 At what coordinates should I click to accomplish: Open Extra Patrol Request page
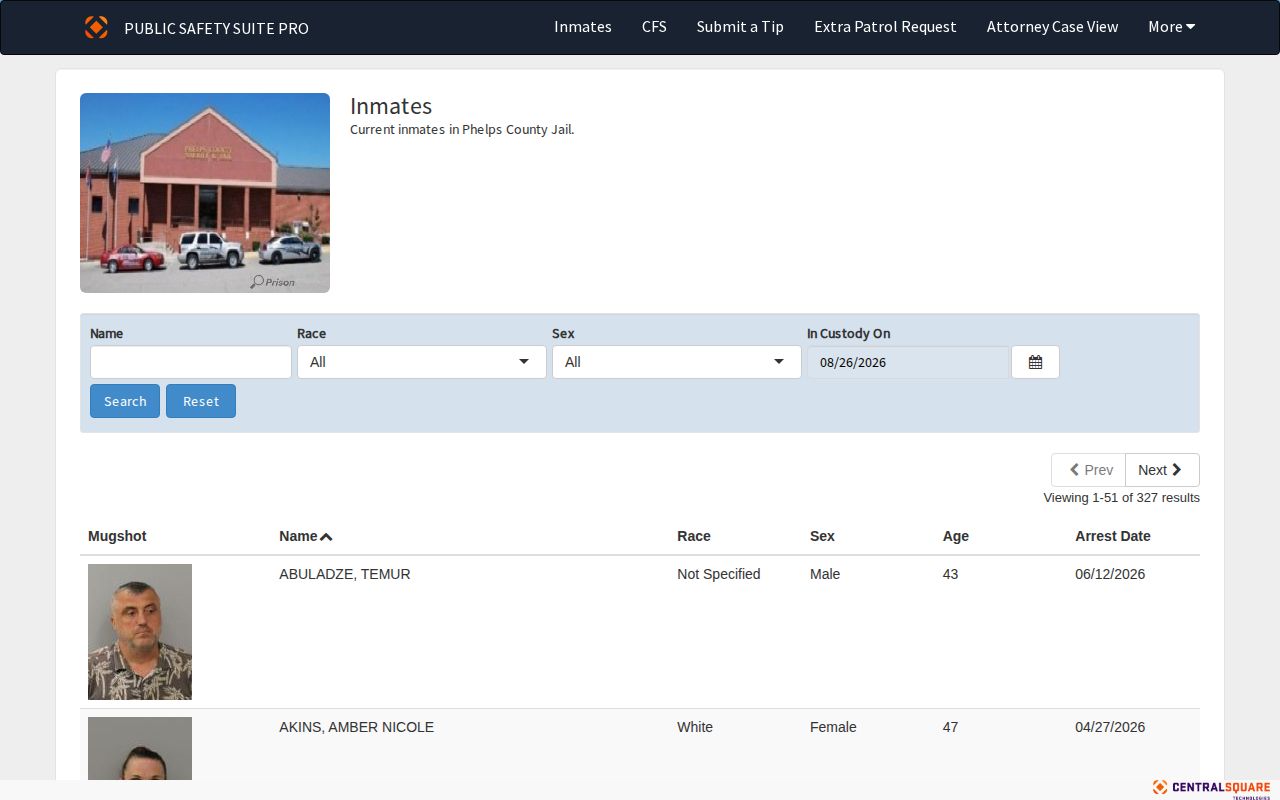[885, 27]
